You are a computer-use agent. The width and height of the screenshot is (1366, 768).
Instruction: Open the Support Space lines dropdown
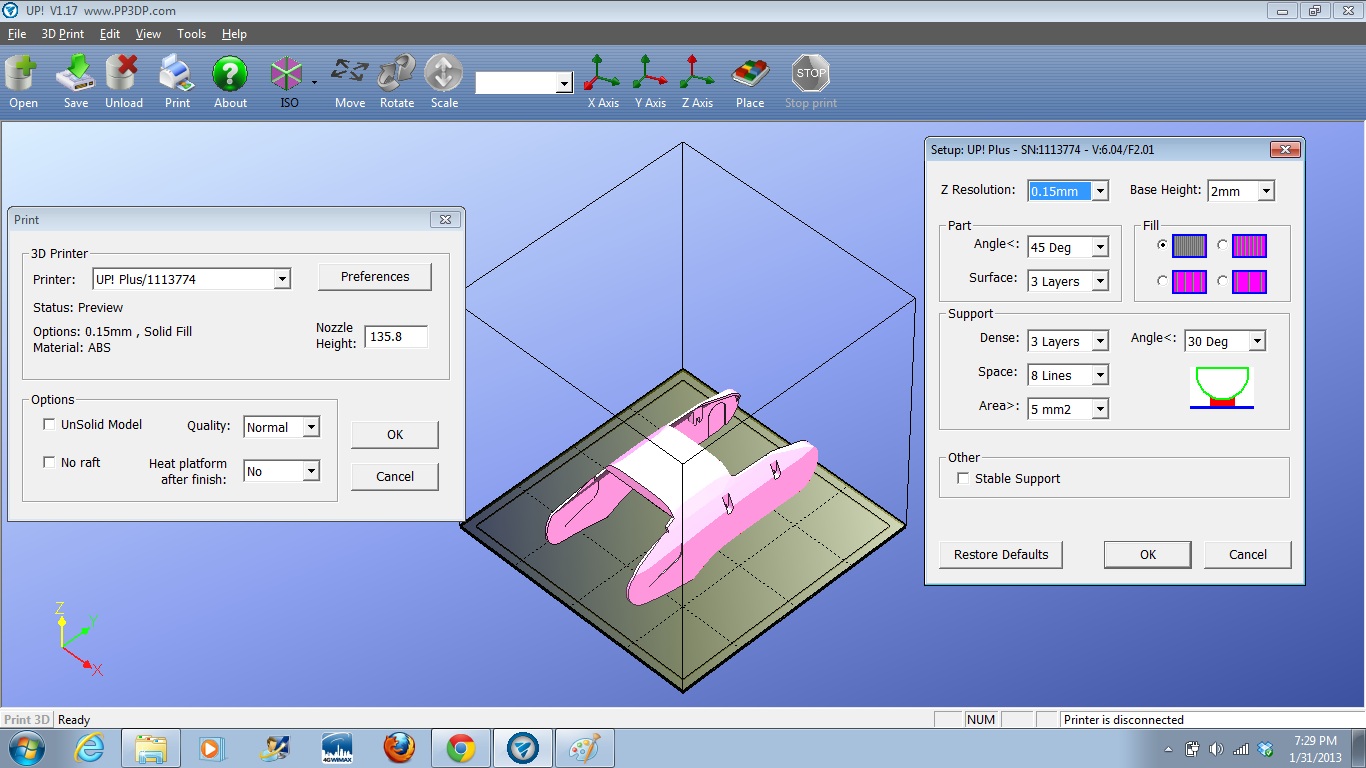tap(1100, 376)
